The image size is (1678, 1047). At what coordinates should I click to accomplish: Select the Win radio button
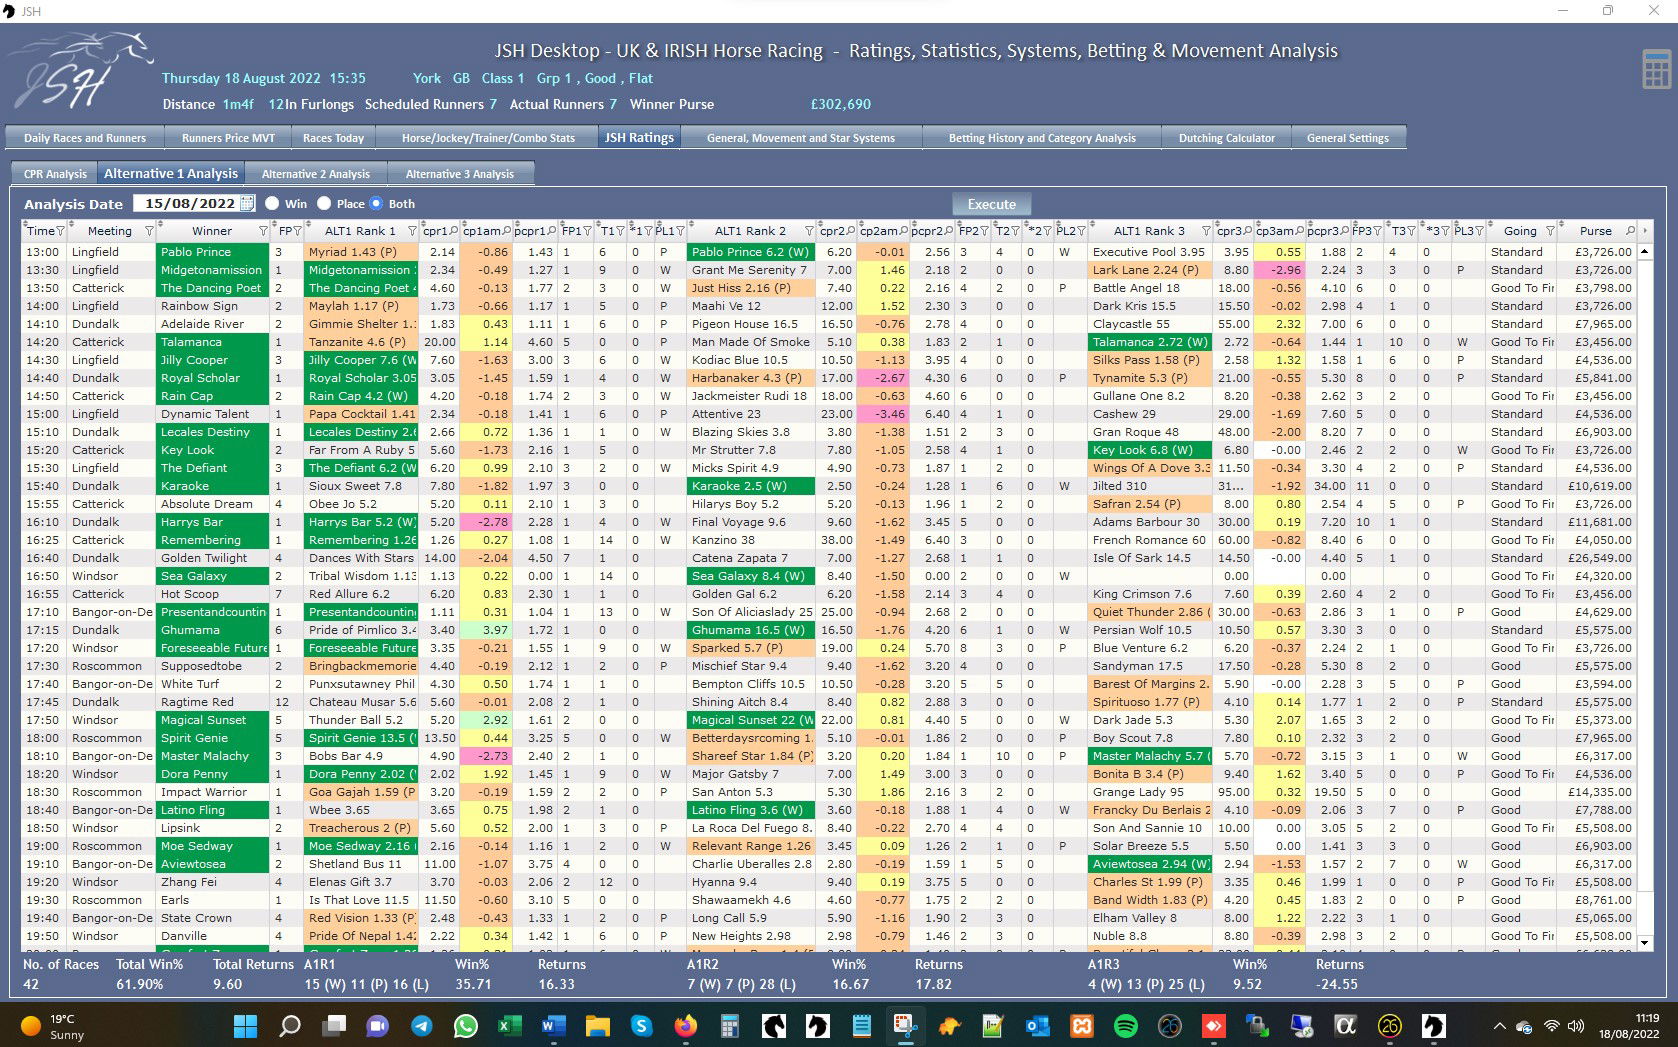(x=272, y=203)
